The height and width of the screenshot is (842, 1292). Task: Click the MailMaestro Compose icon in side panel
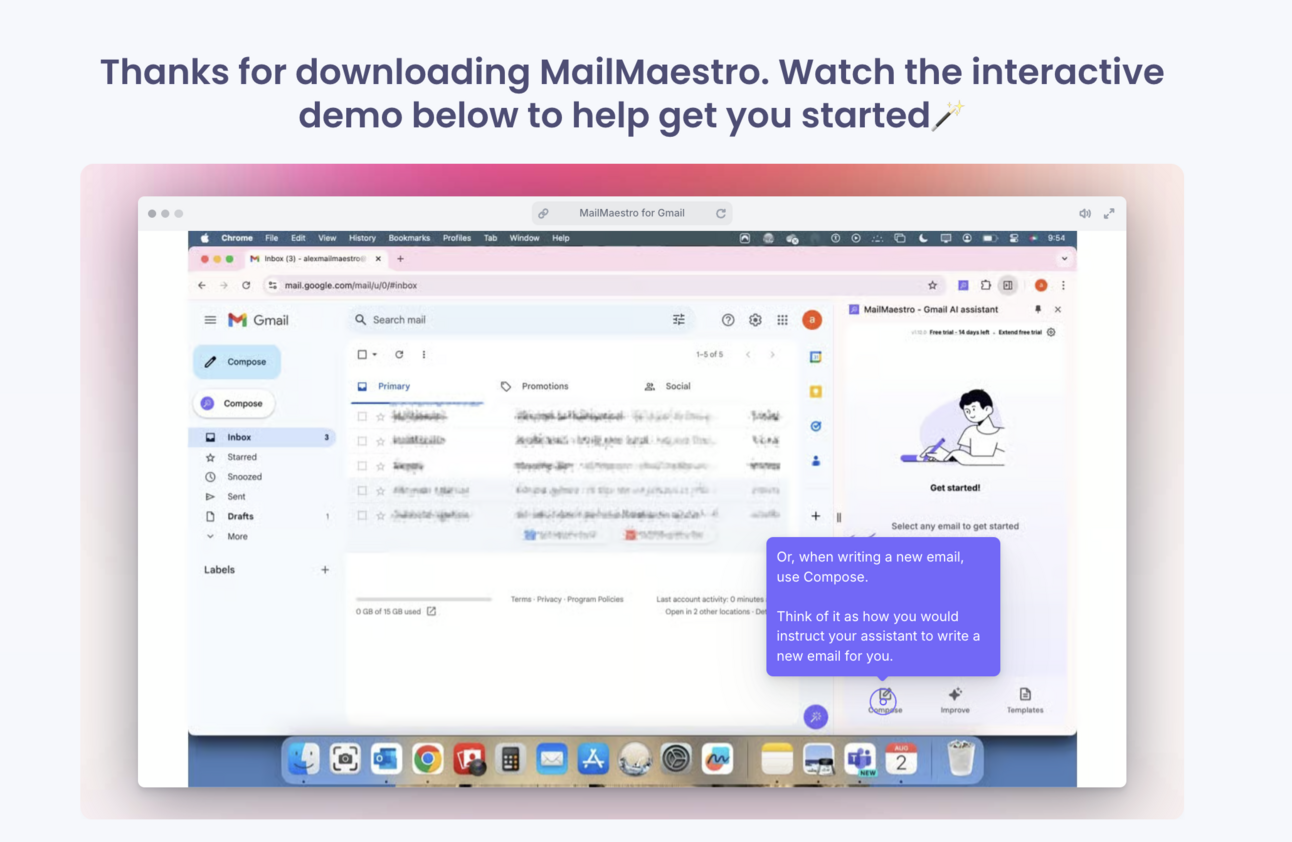(x=884, y=700)
